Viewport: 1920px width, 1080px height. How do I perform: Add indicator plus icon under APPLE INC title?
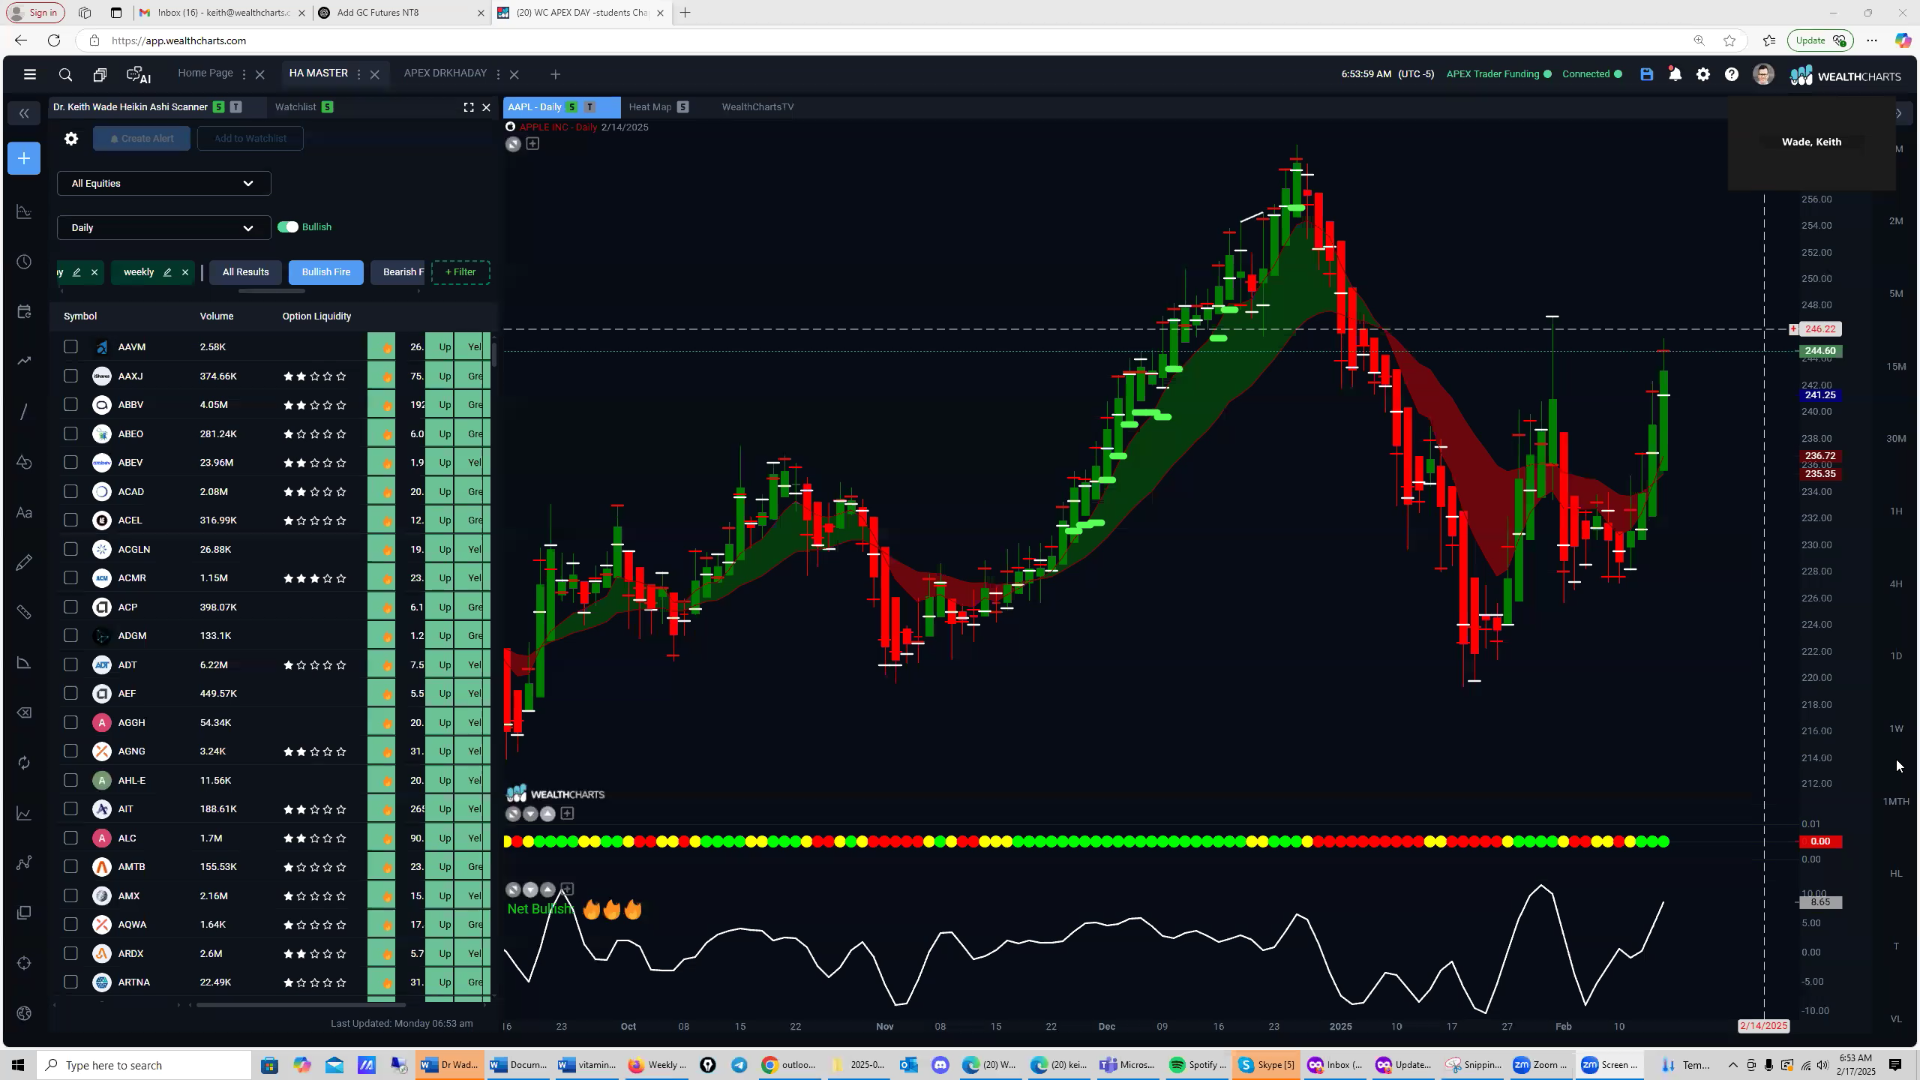click(x=533, y=144)
